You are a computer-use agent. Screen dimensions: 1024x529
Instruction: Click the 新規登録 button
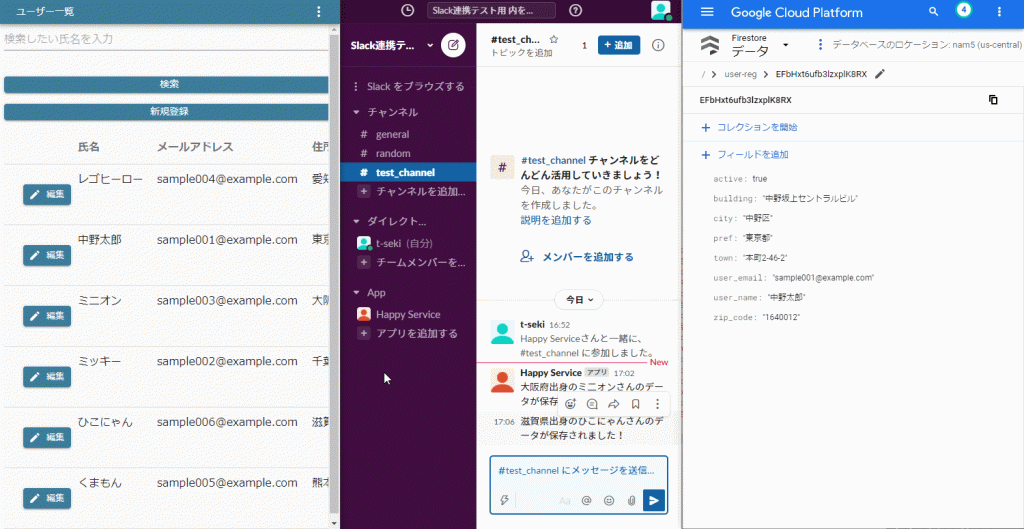pyautogui.click(x=166, y=112)
